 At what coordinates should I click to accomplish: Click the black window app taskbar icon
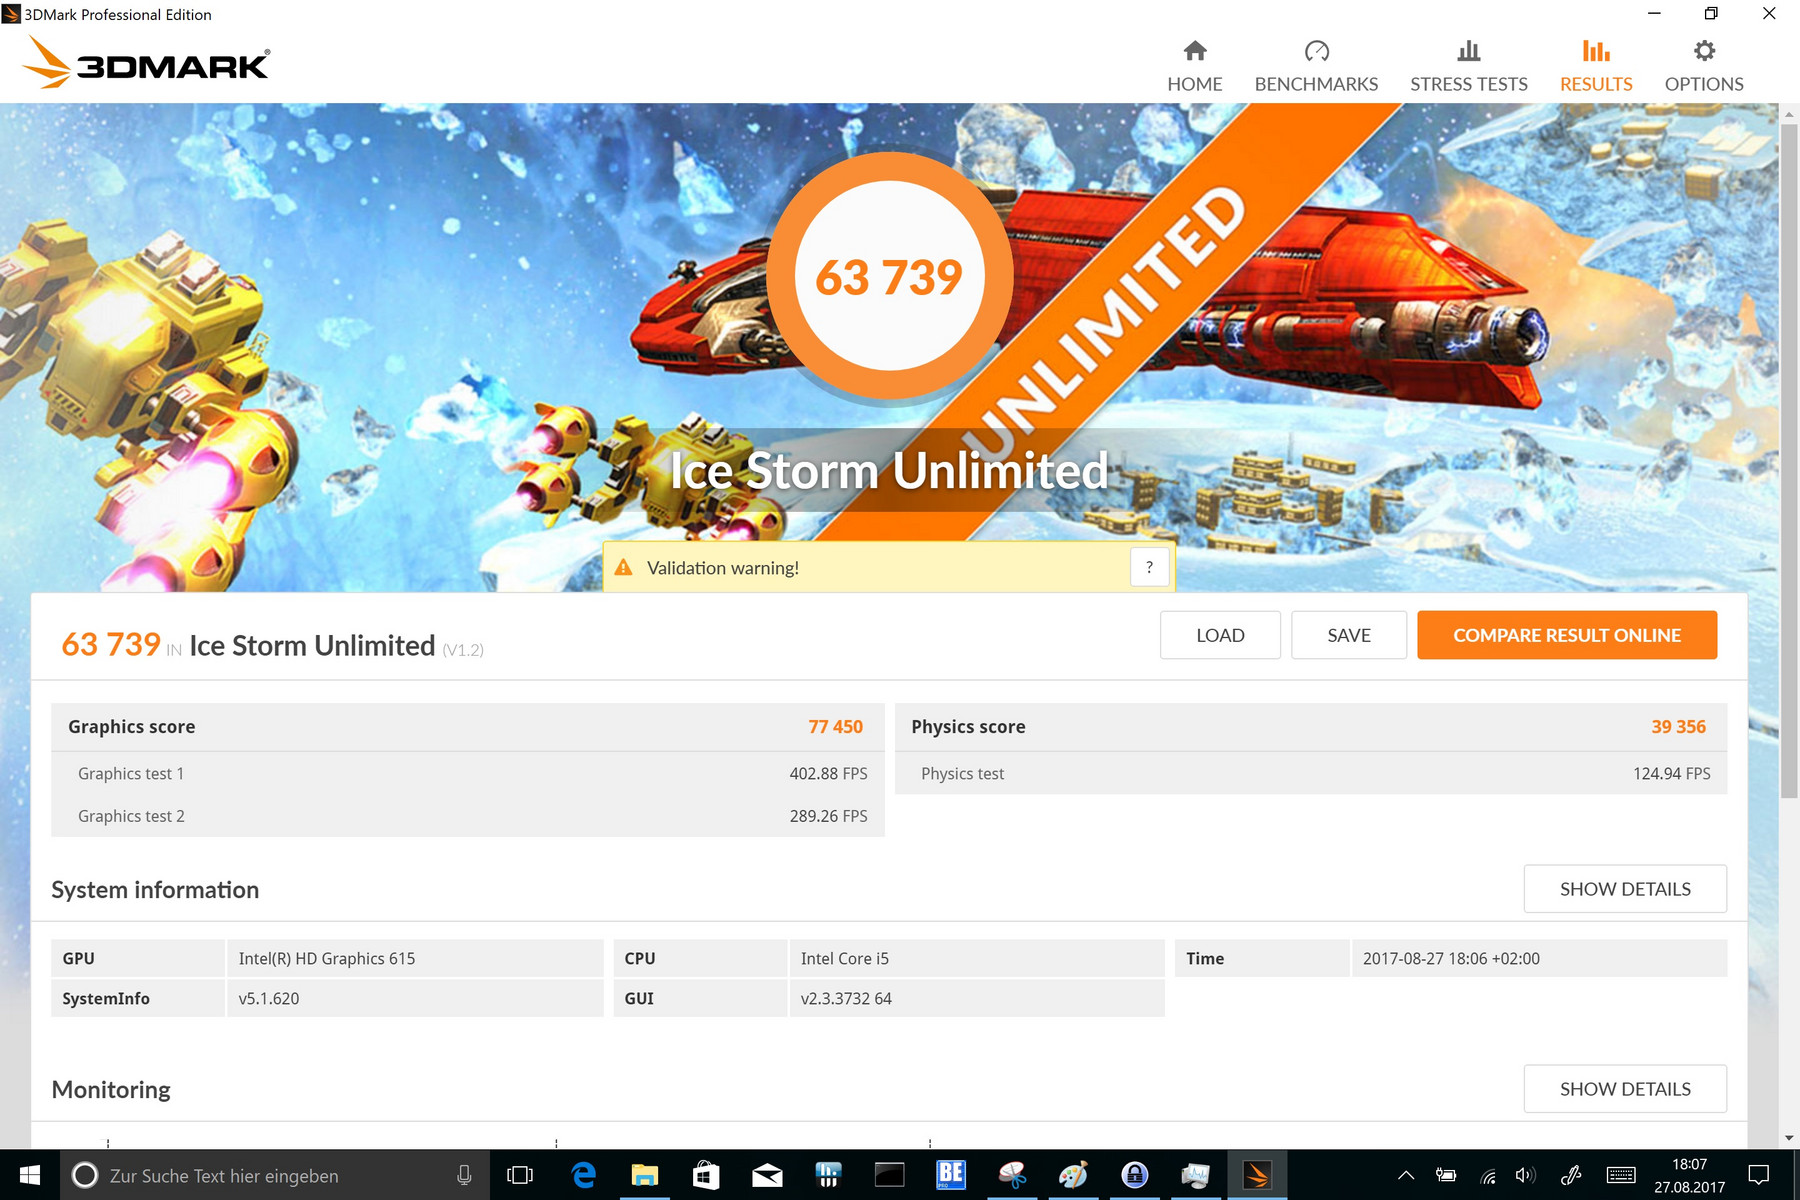coord(889,1175)
